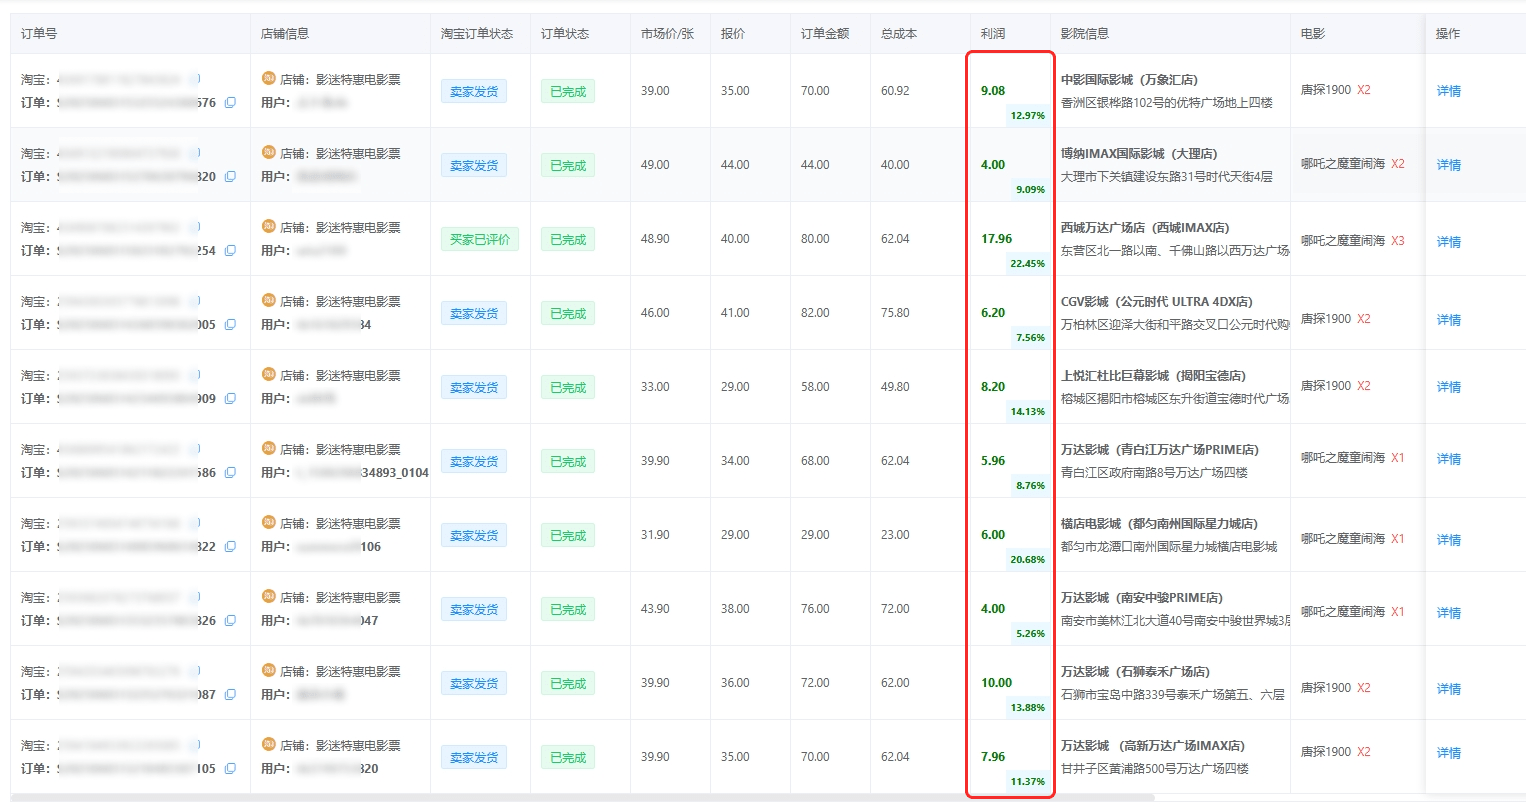
Task: Click cinema name 中影国际影城（万象汇店）
Action: point(1129,80)
